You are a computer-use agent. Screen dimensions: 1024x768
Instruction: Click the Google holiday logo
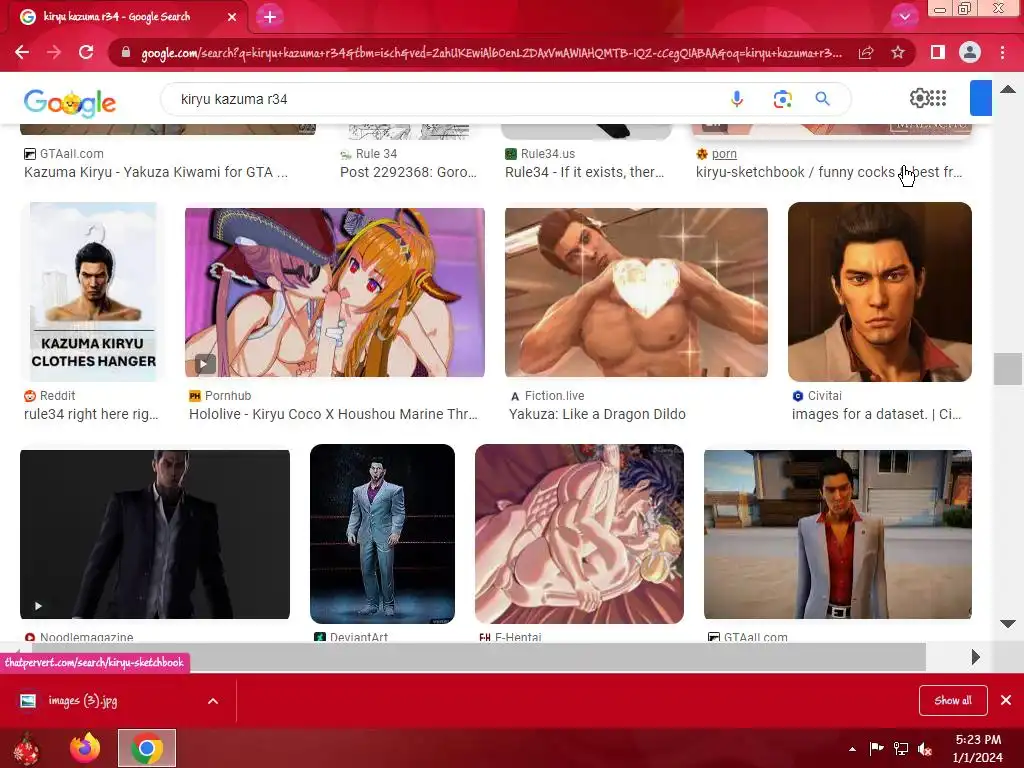pos(70,103)
